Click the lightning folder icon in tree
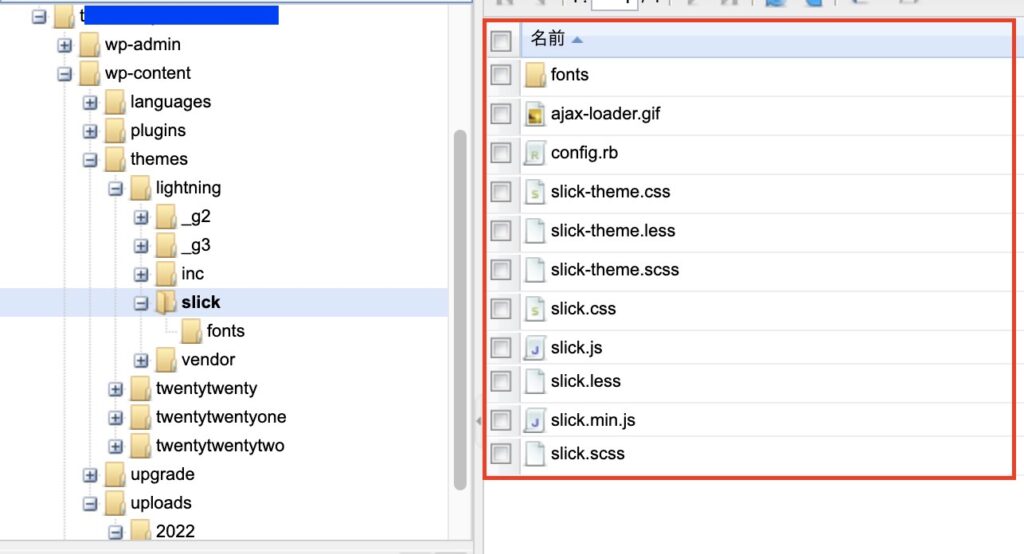The image size is (1024, 554). [x=140, y=188]
